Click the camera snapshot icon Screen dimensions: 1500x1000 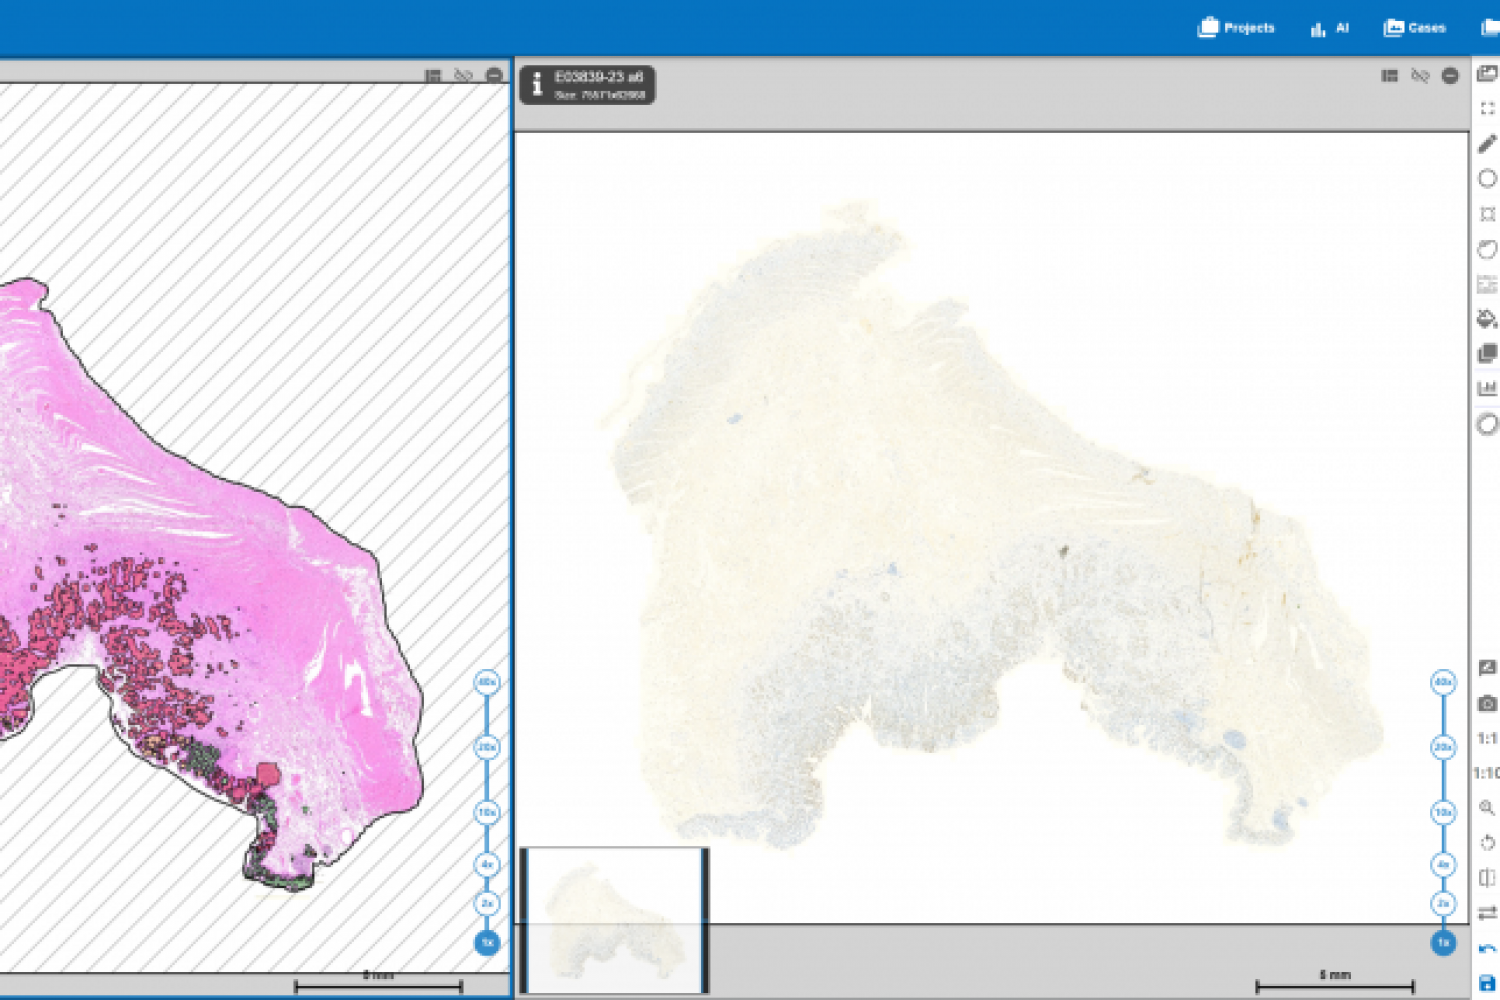(x=1487, y=704)
